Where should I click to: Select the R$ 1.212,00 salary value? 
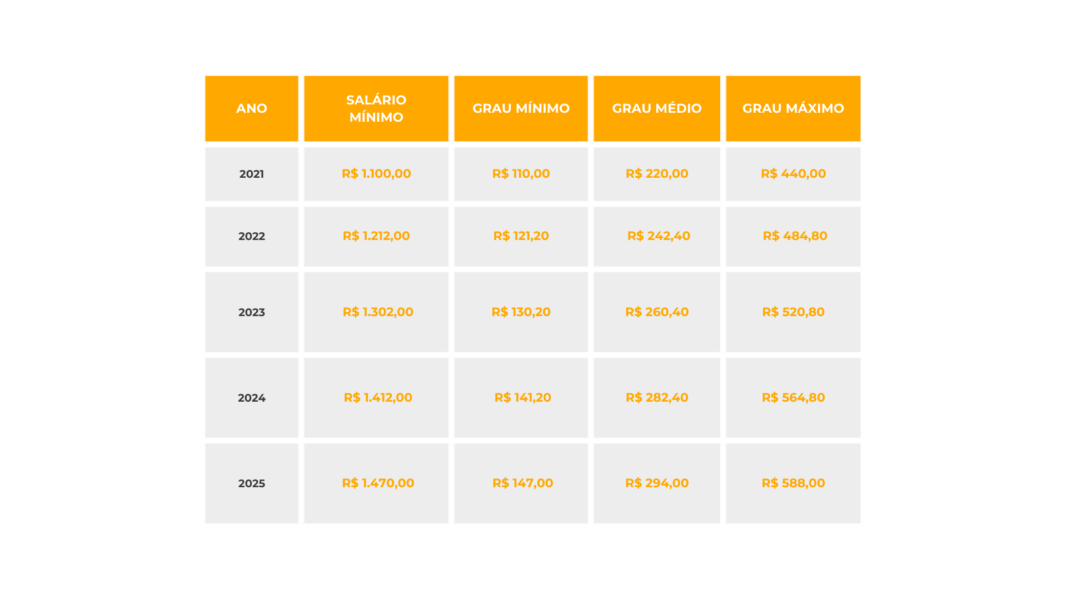click(x=376, y=236)
